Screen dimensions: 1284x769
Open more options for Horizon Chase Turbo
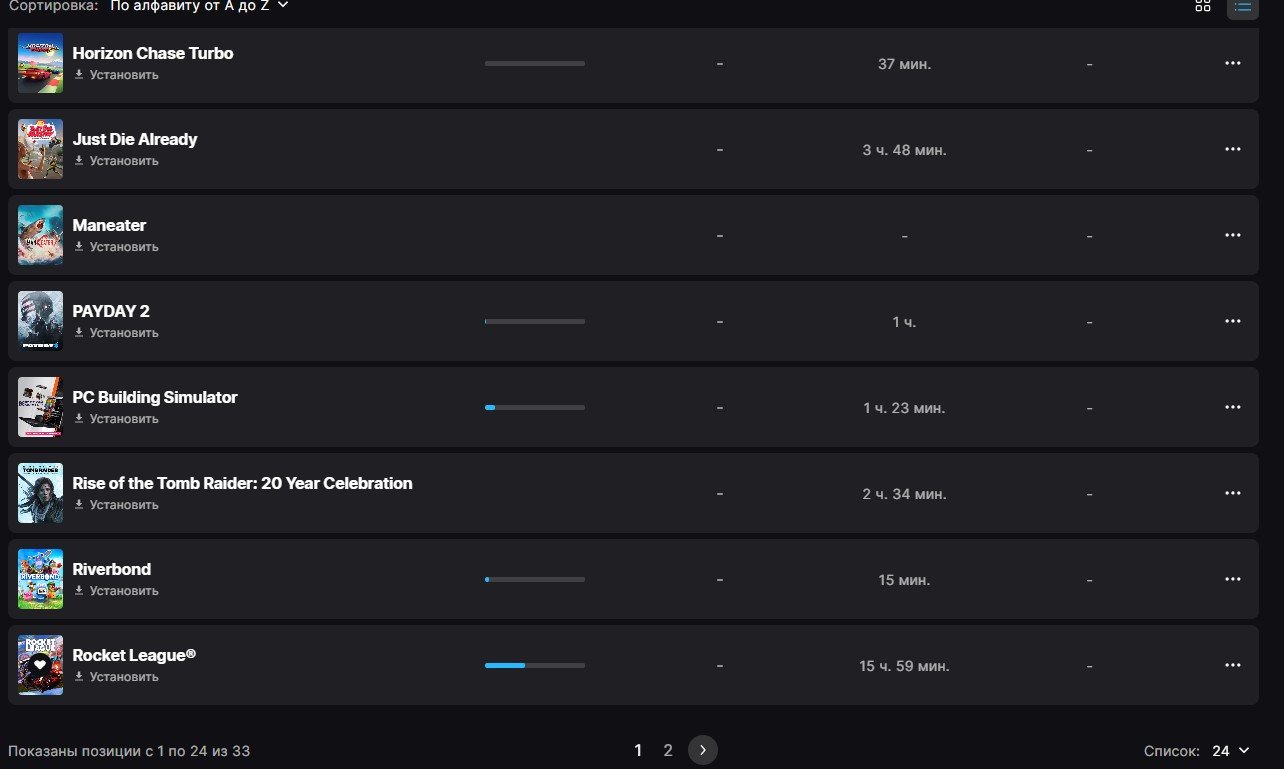[x=1233, y=63]
